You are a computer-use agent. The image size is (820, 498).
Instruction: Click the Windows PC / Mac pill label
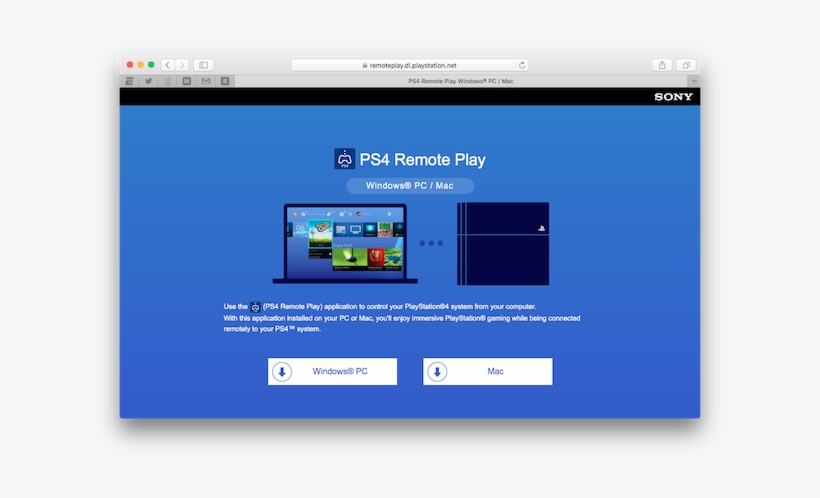tap(410, 186)
